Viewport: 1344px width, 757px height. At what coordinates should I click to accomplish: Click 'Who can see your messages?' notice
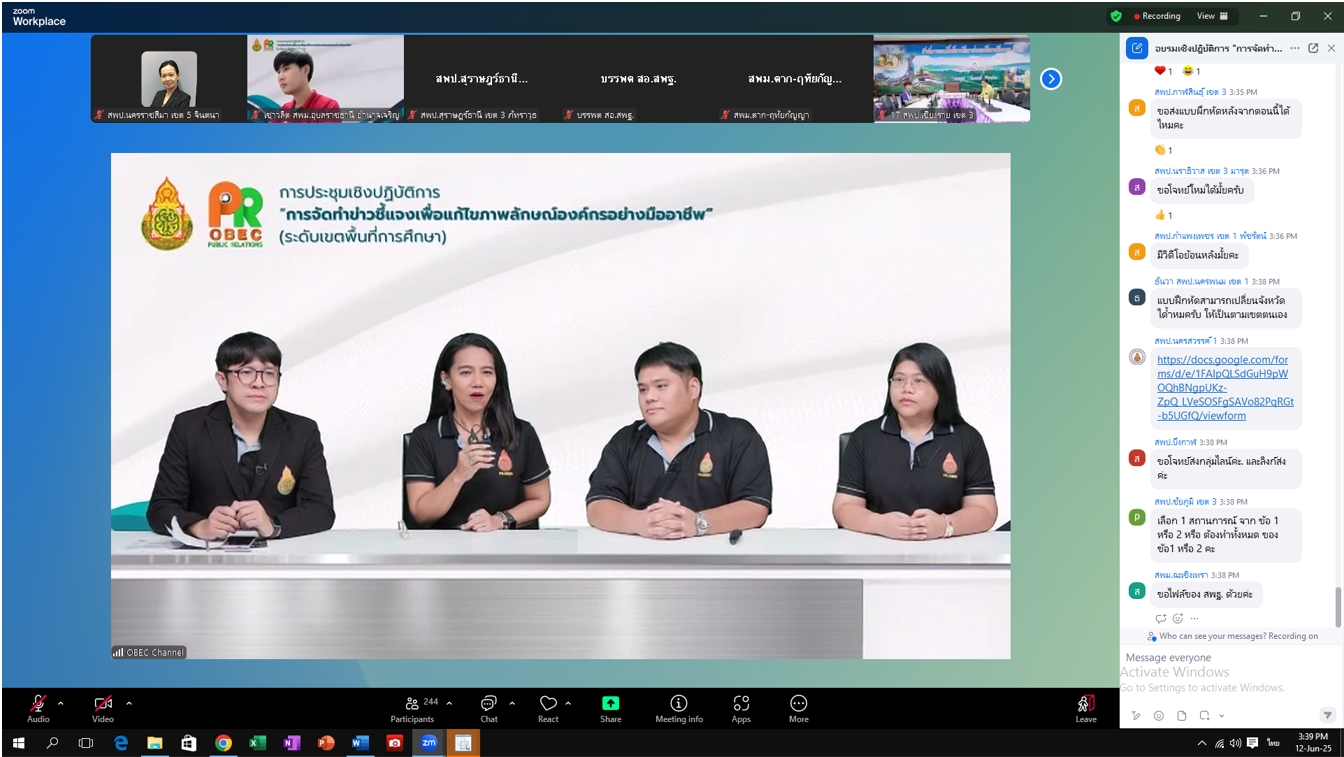click(x=1232, y=636)
